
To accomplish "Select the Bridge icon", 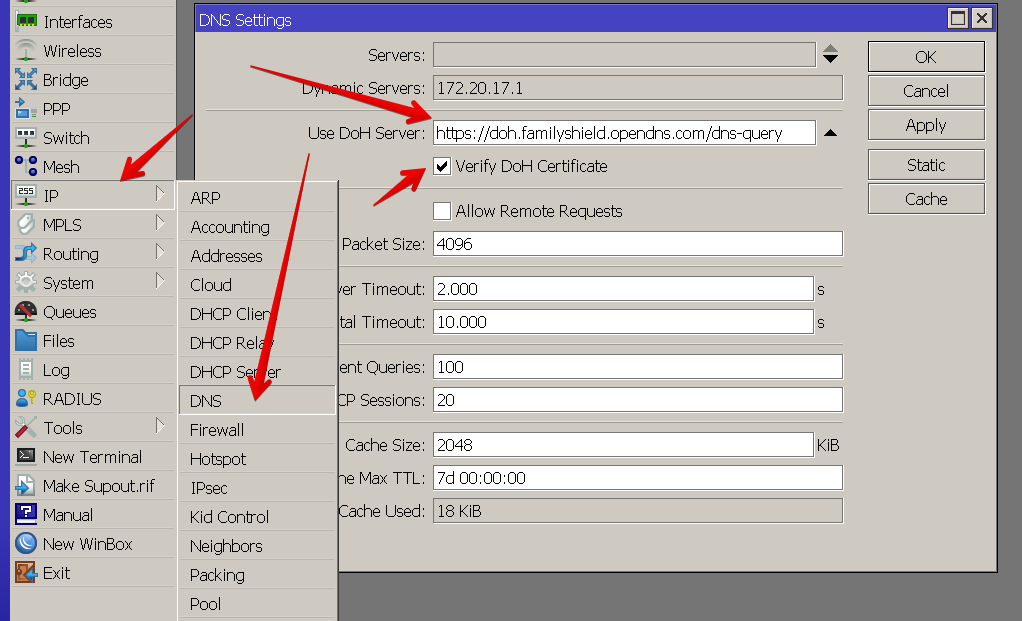I will (x=26, y=79).
